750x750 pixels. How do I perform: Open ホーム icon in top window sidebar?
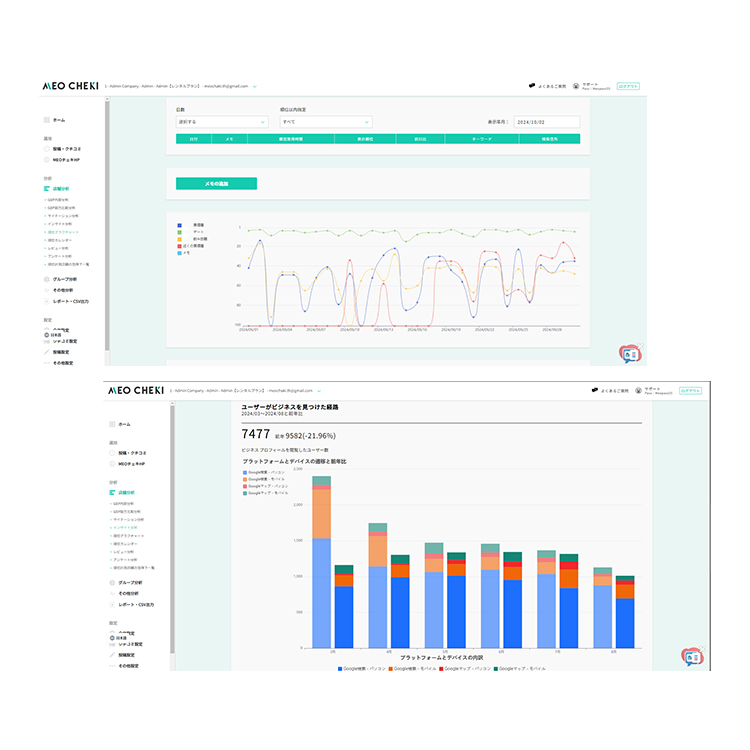coord(46,120)
